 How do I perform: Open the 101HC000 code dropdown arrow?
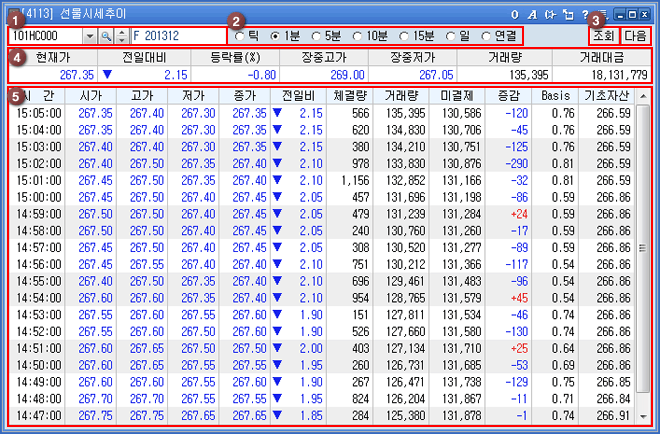89,35
